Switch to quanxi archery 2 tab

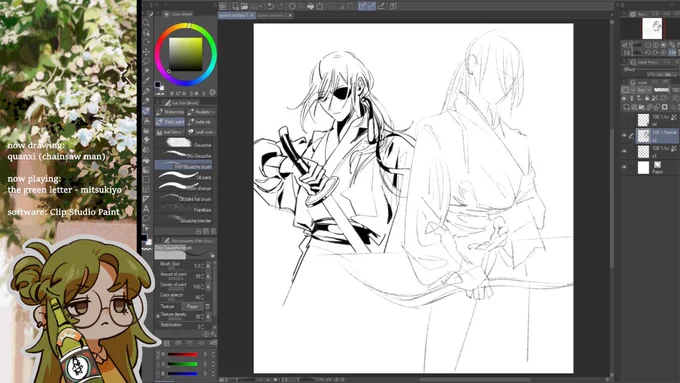pos(271,15)
